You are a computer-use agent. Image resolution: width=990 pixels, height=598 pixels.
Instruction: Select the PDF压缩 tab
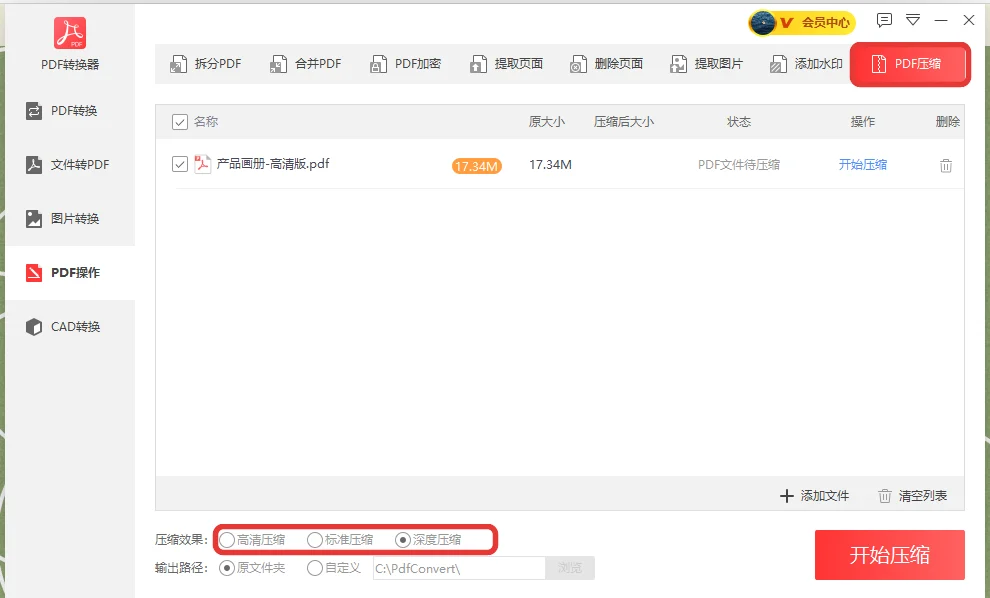(909, 64)
